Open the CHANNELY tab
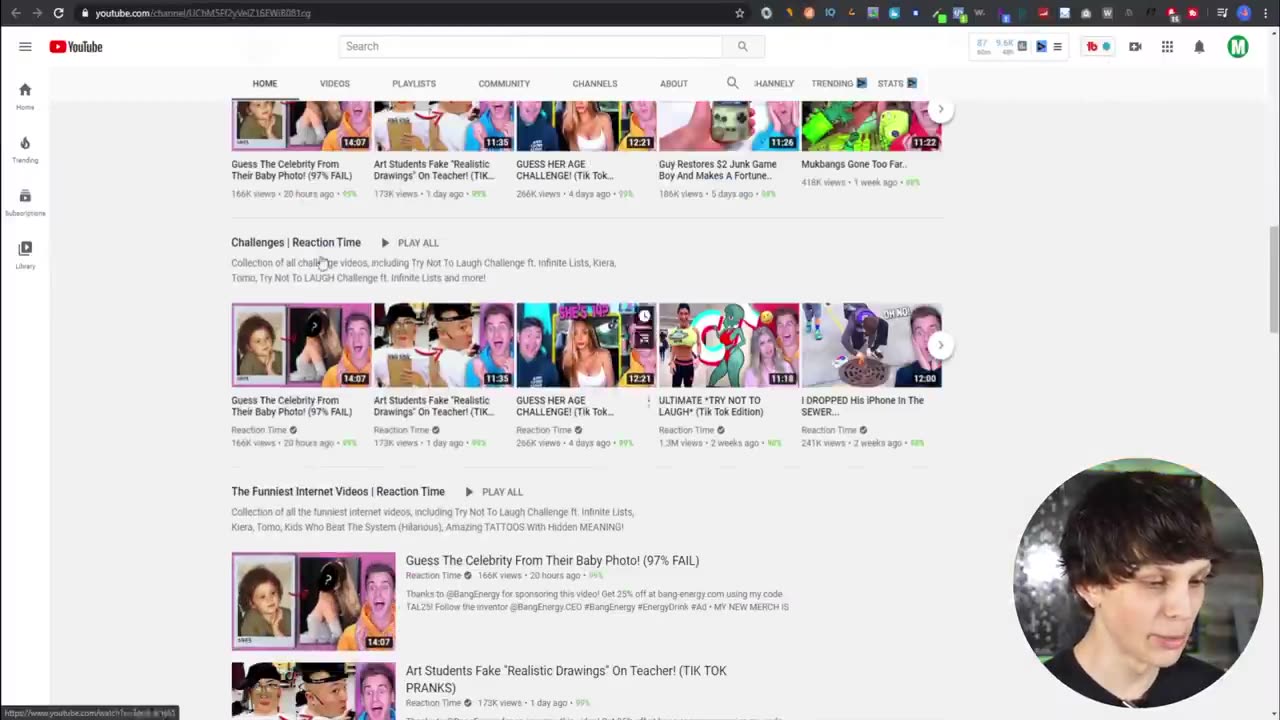1280x720 pixels. [x=774, y=84]
